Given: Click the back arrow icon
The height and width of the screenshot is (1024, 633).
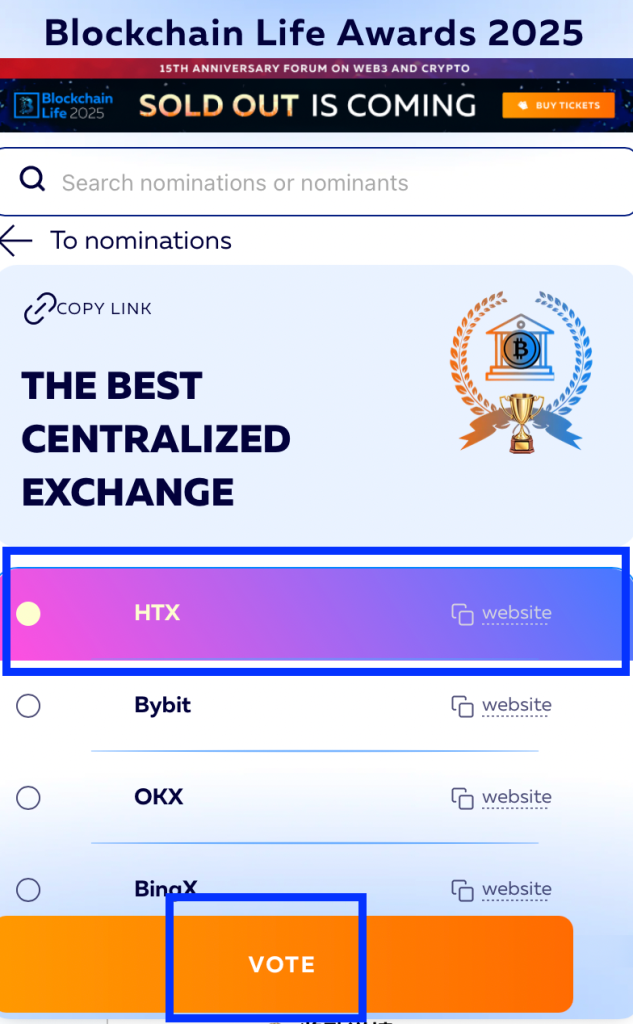Looking at the screenshot, I should (17, 241).
